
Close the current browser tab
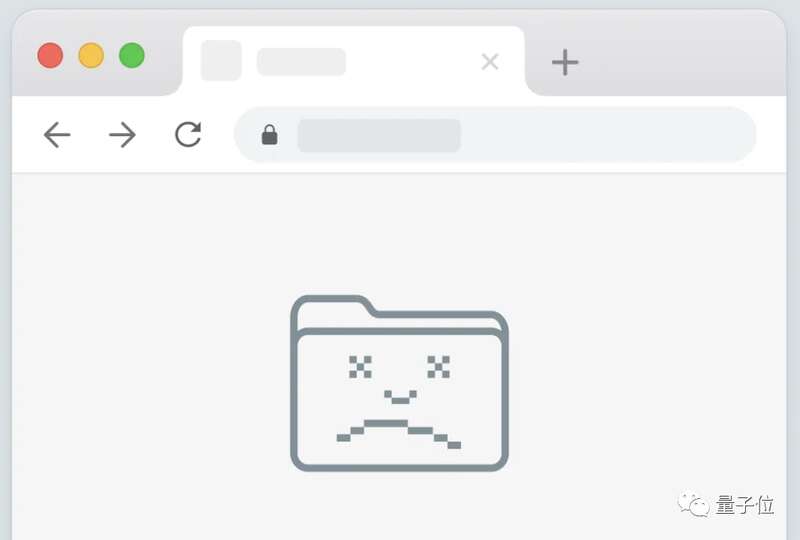coord(490,62)
